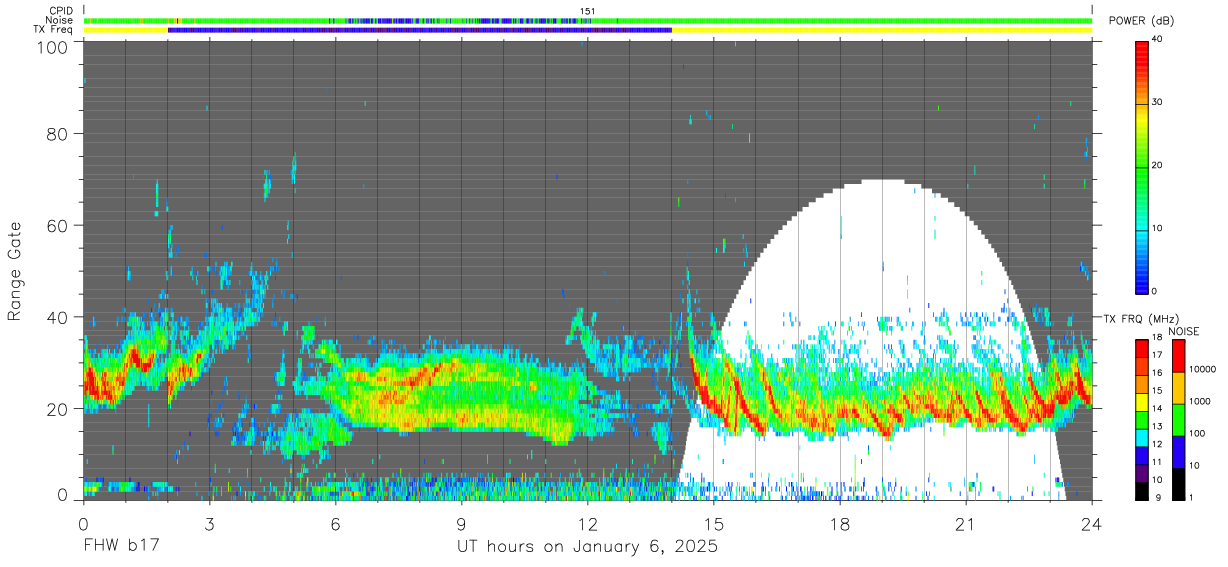Viewport: 1228px width, 567px height.
Task: Click the yellow 14-15 MHz TX FRQ swatch
Action: pyautogui.click(x=1142, y=401)
